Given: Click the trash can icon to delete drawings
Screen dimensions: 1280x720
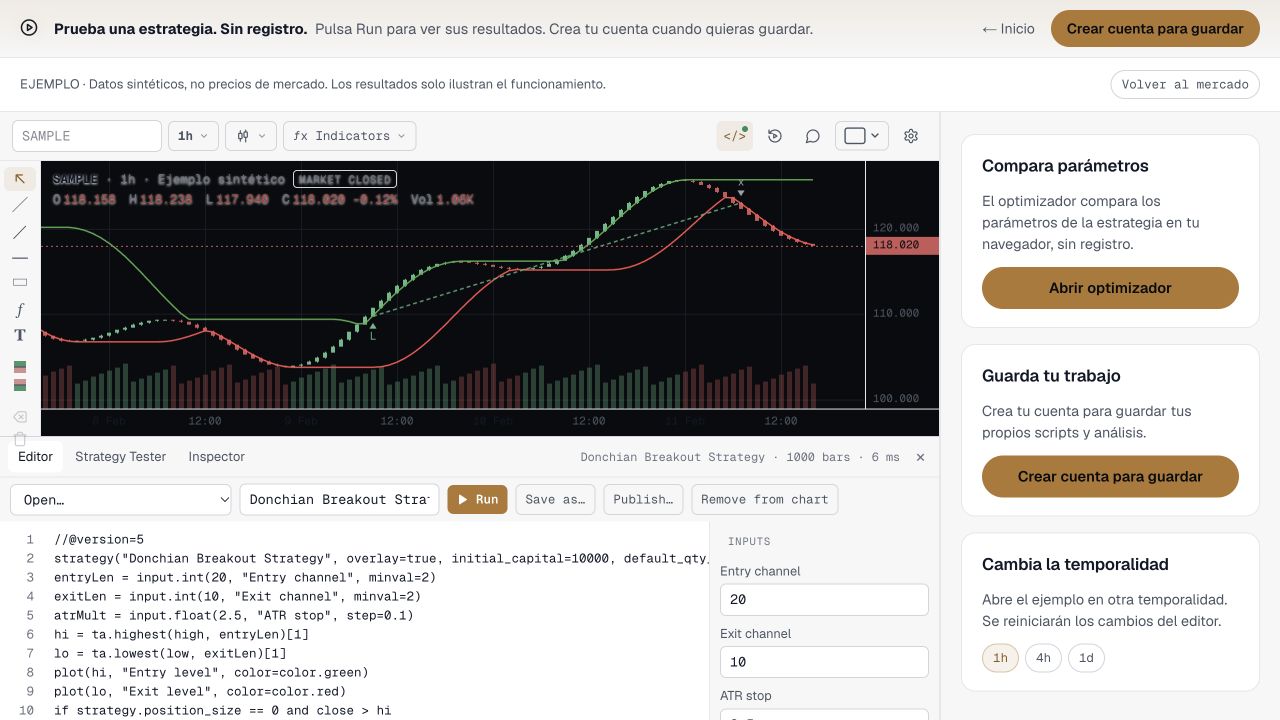Looking at the screenshot, I should click(20, 438).
